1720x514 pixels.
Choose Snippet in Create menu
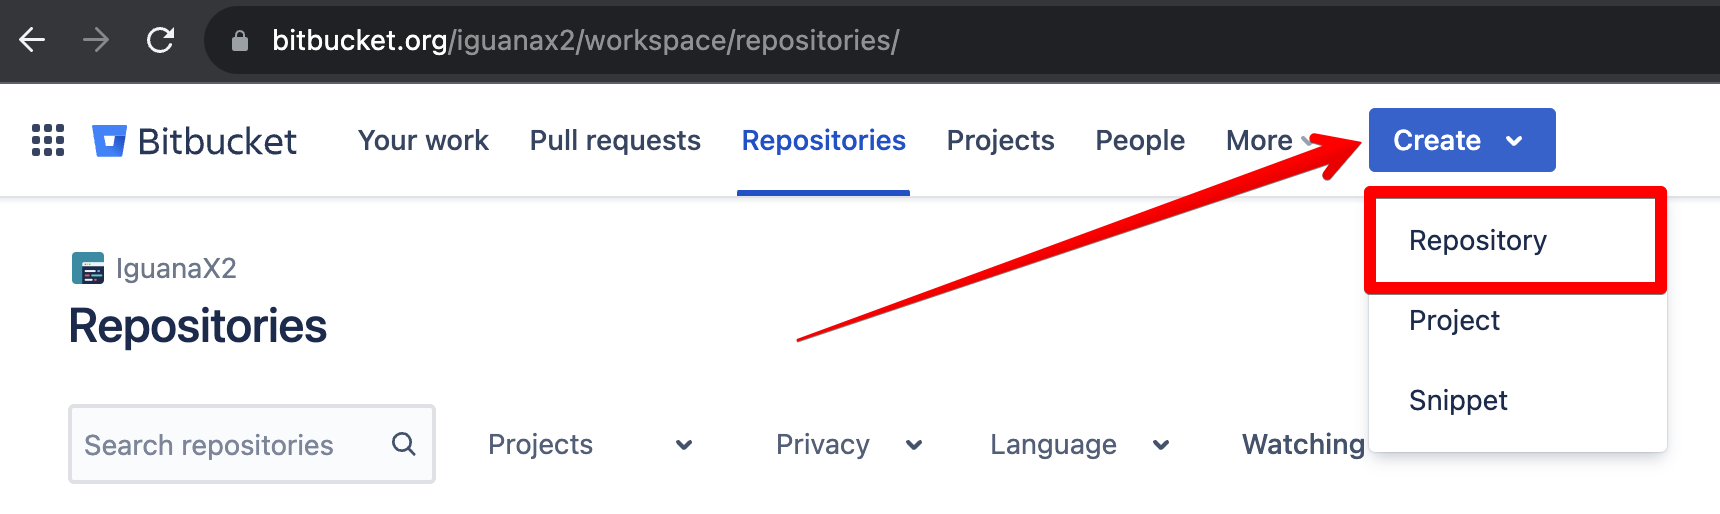(x=1458, y=401)
